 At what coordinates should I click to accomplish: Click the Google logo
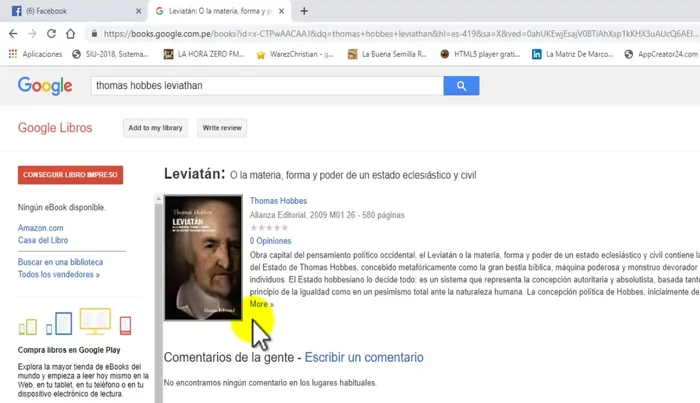[x=45, y=85]
